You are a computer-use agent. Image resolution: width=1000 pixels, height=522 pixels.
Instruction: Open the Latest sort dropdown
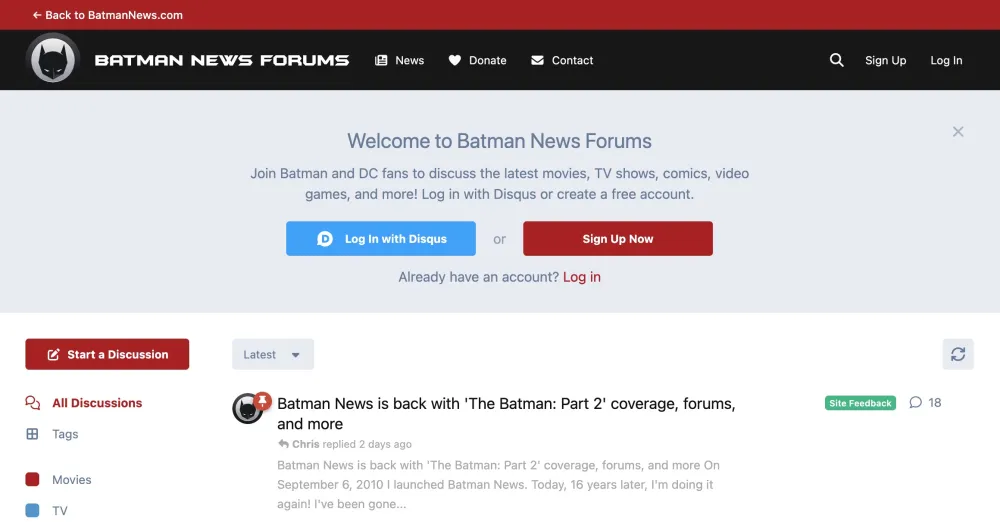click(272, 354)
